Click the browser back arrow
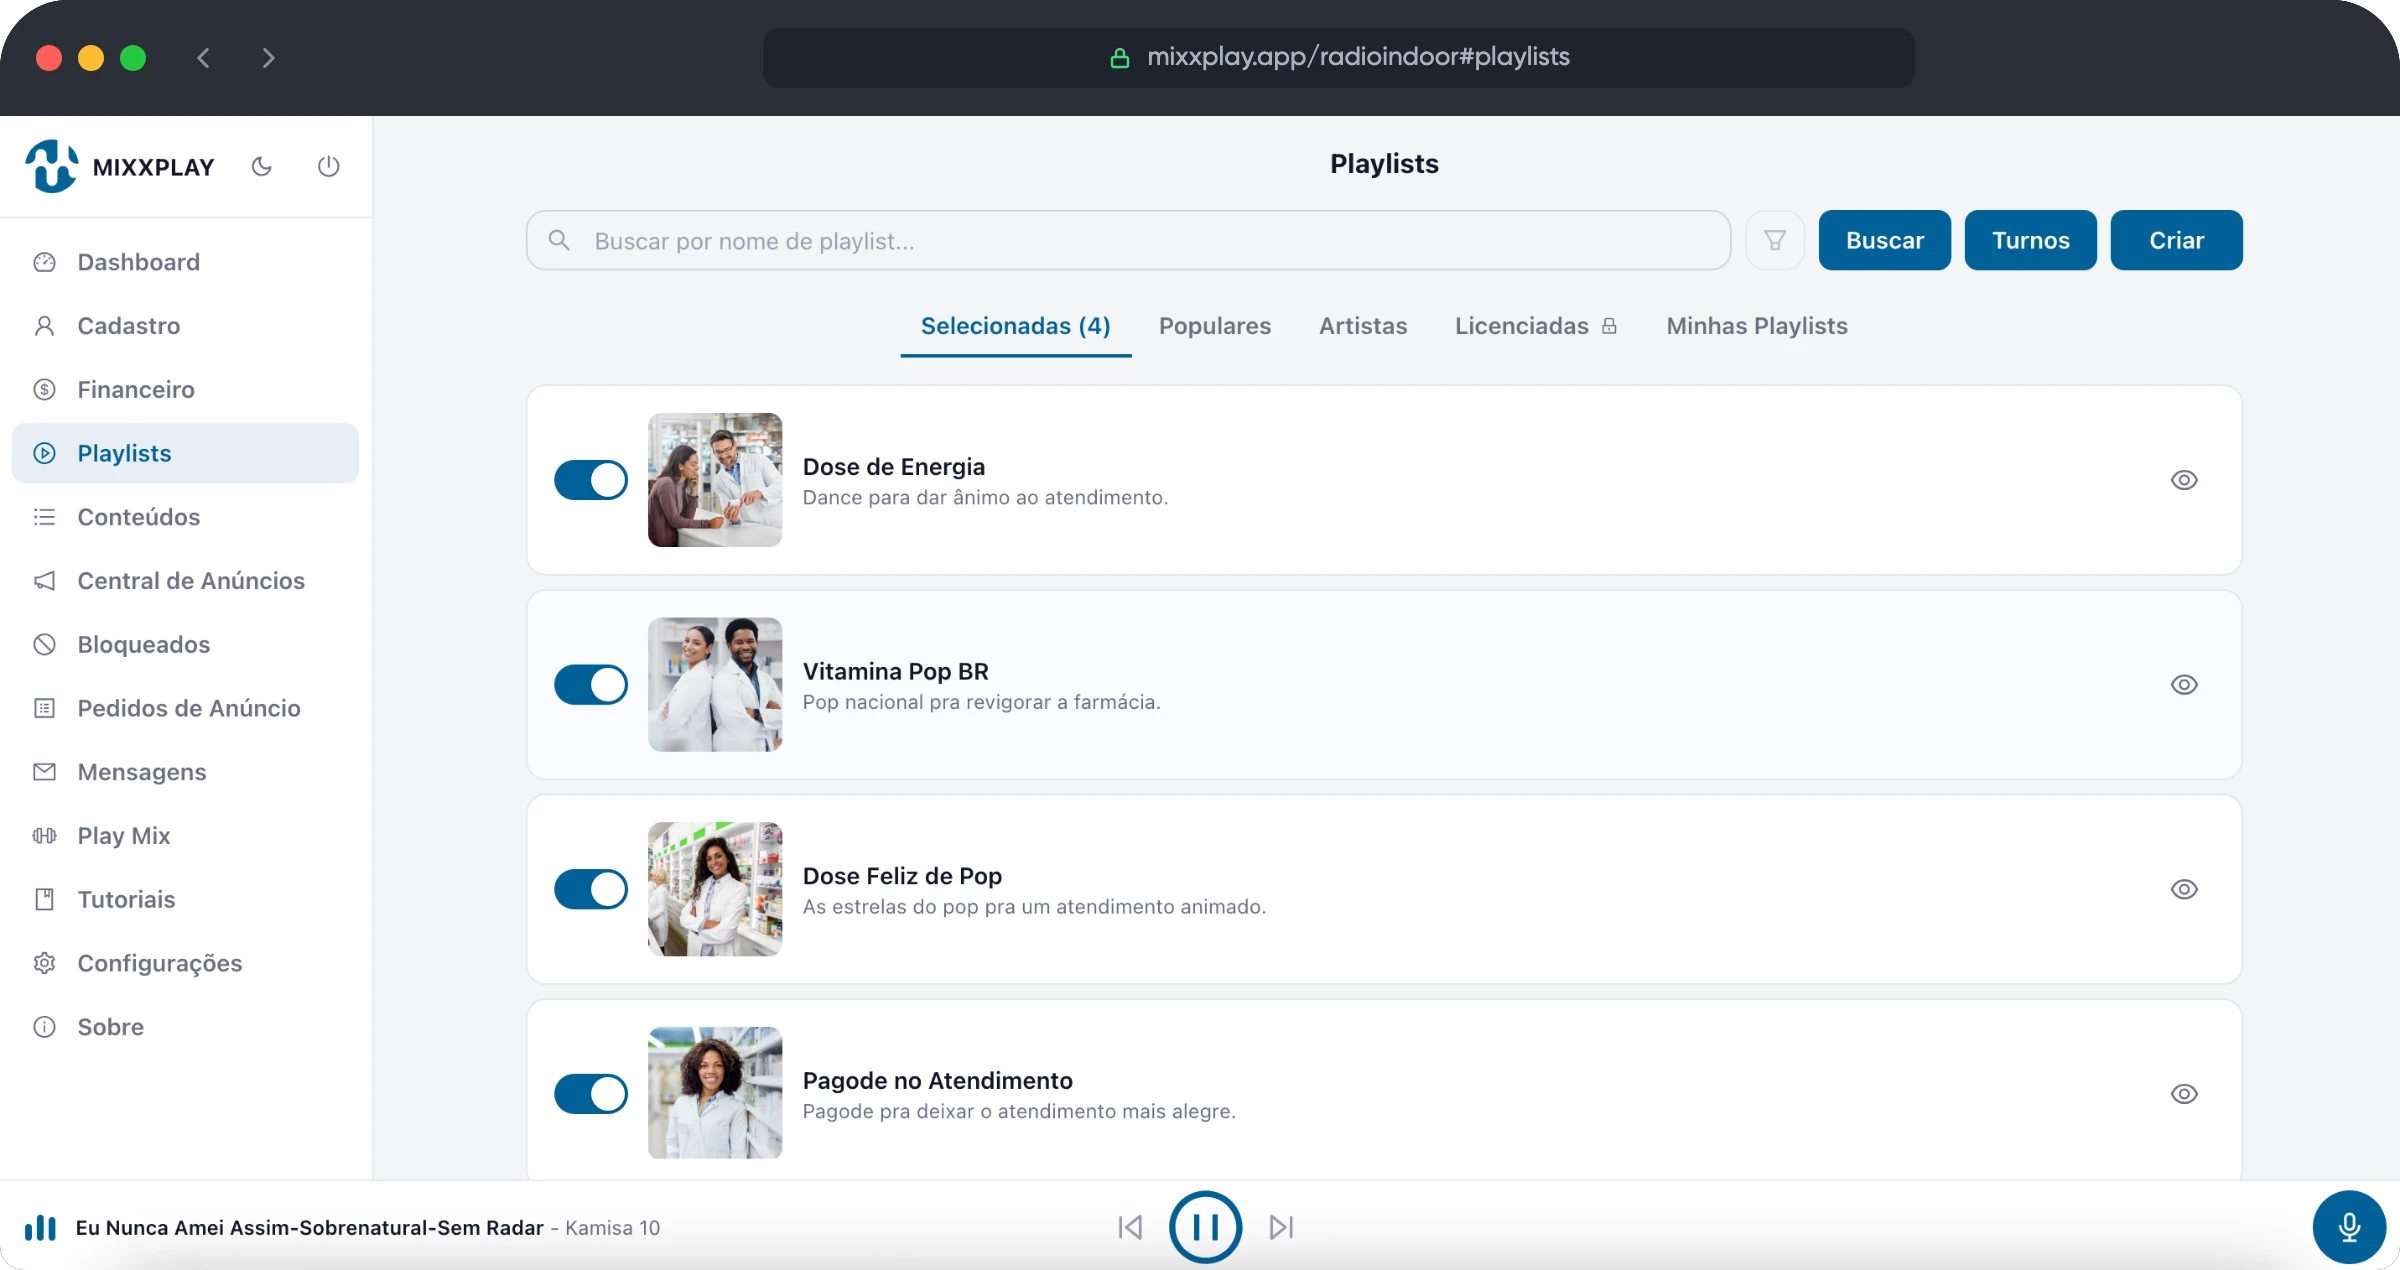Viewport: 2400px width, 1270px height. click(x=203, y=58)
